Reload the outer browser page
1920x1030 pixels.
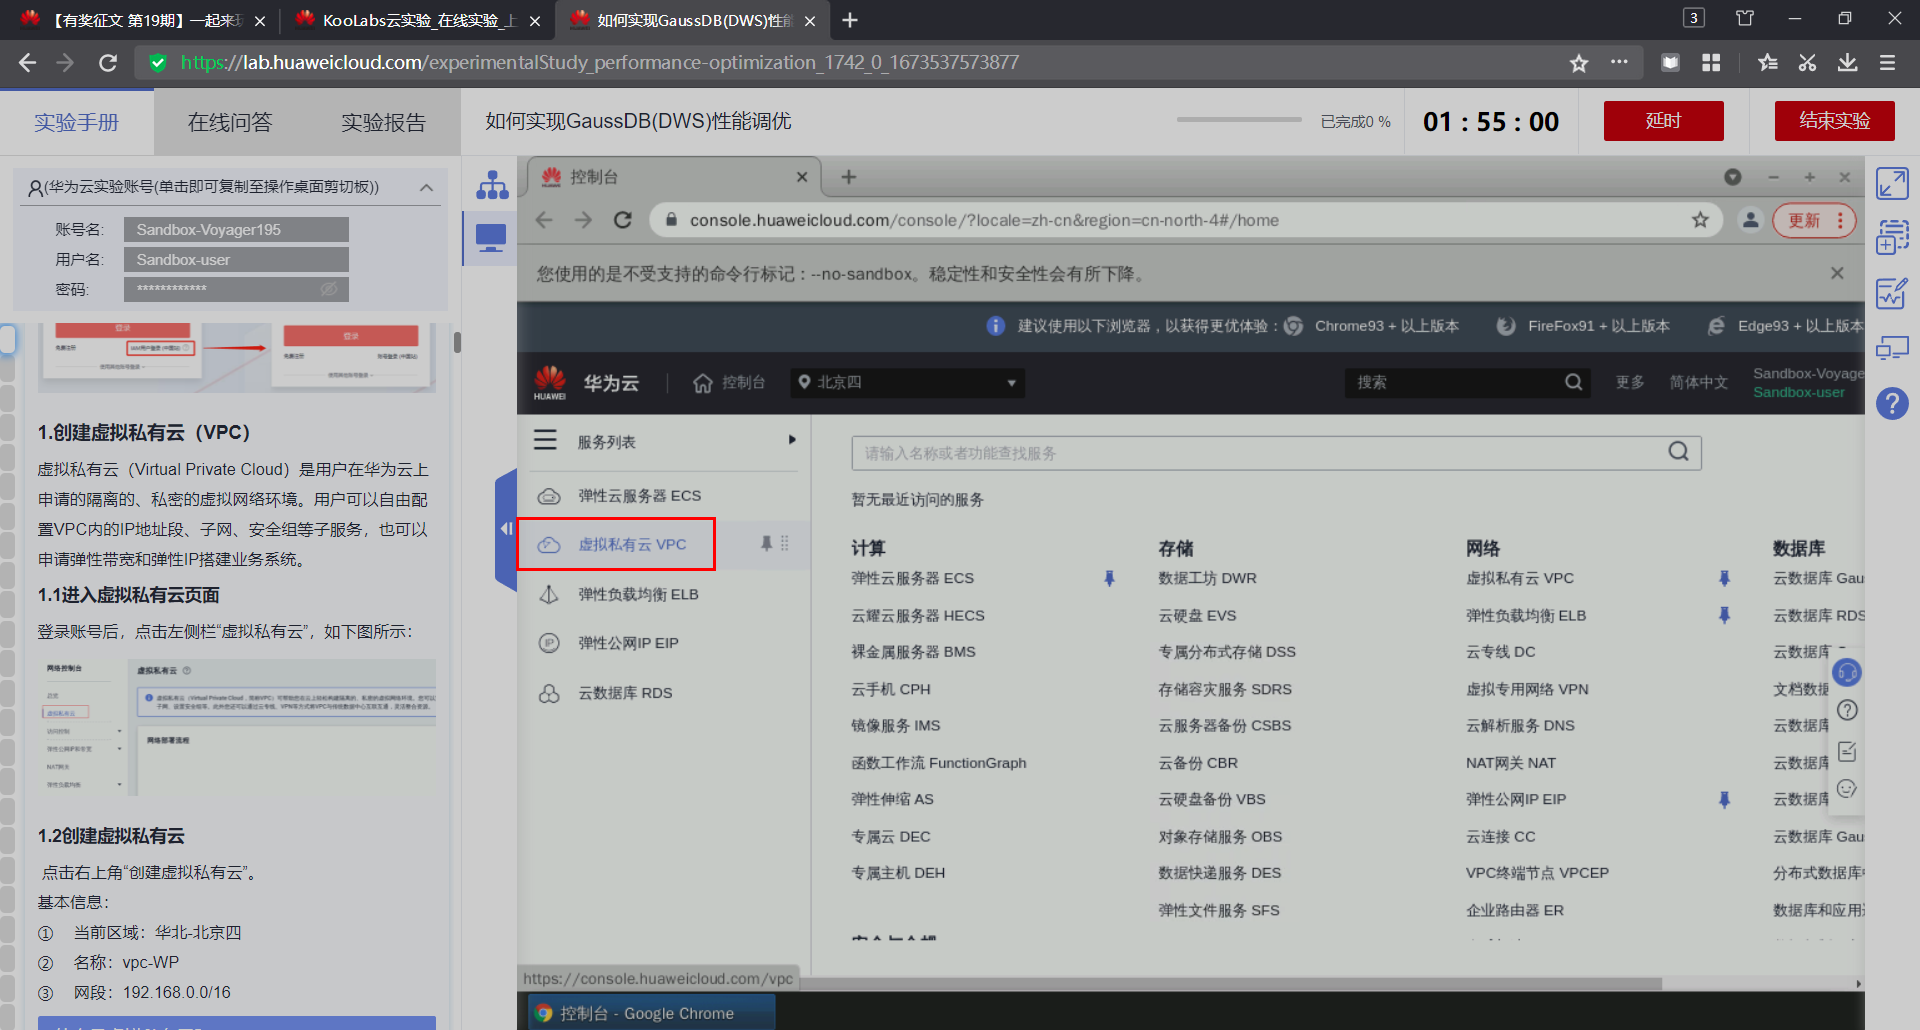click(x=108, y=63)
